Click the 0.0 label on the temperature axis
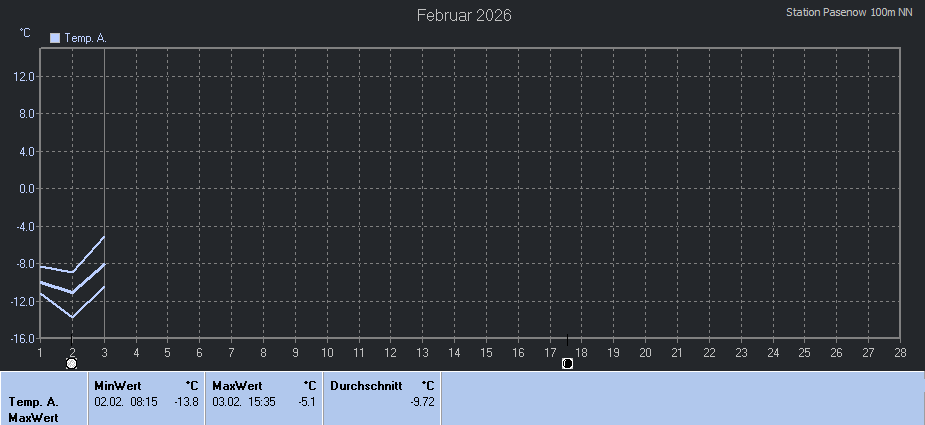Viewport: 925px width, 425px height. click(27, 189)
